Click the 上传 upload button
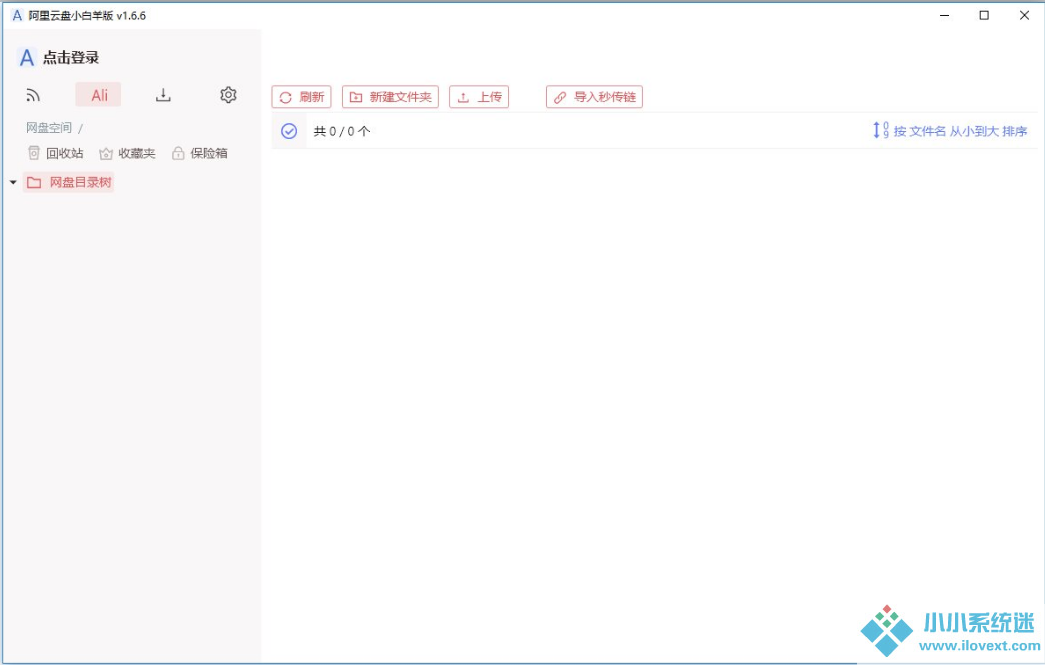1045x665 pixels. pos(479,97)
